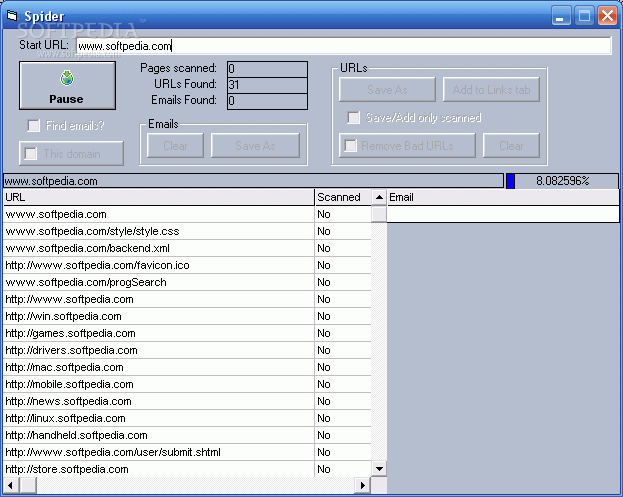Screen dimensions: 623x497
Task: Click the Email column header
Action: point(503,197)
